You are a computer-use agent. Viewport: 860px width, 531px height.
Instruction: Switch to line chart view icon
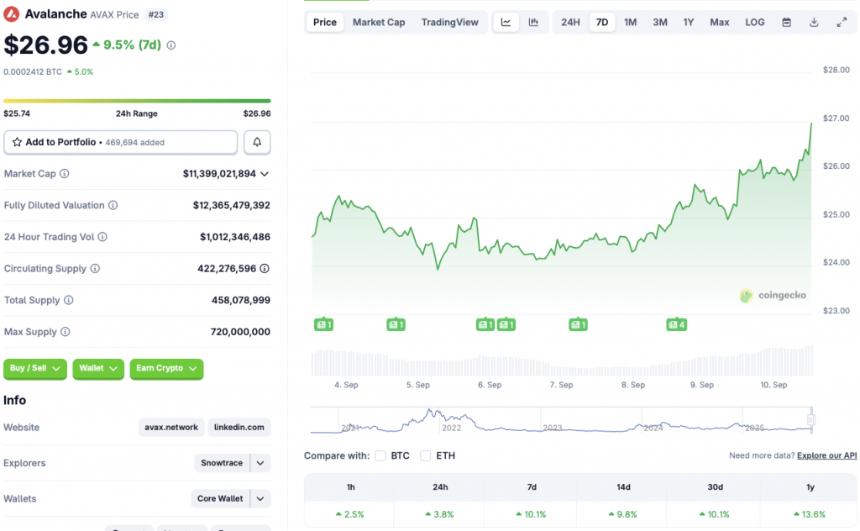tap(506, 22)
